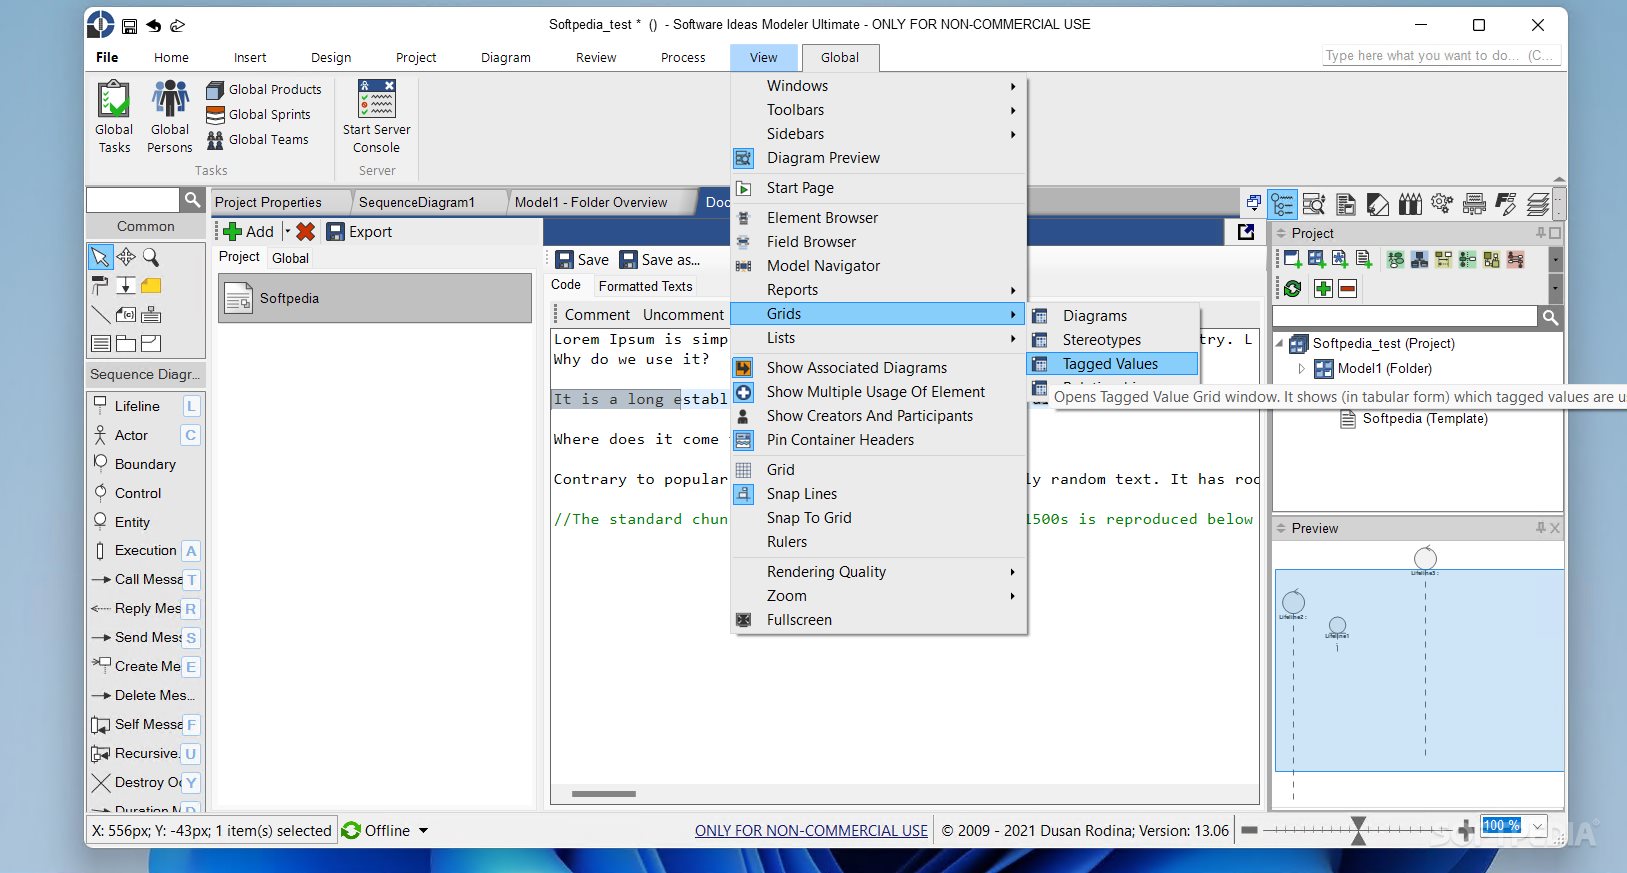The height and width of the screenshot is (873, 1627).
Task: Click the green plus expand-all icon
Action: [1323, 289]
